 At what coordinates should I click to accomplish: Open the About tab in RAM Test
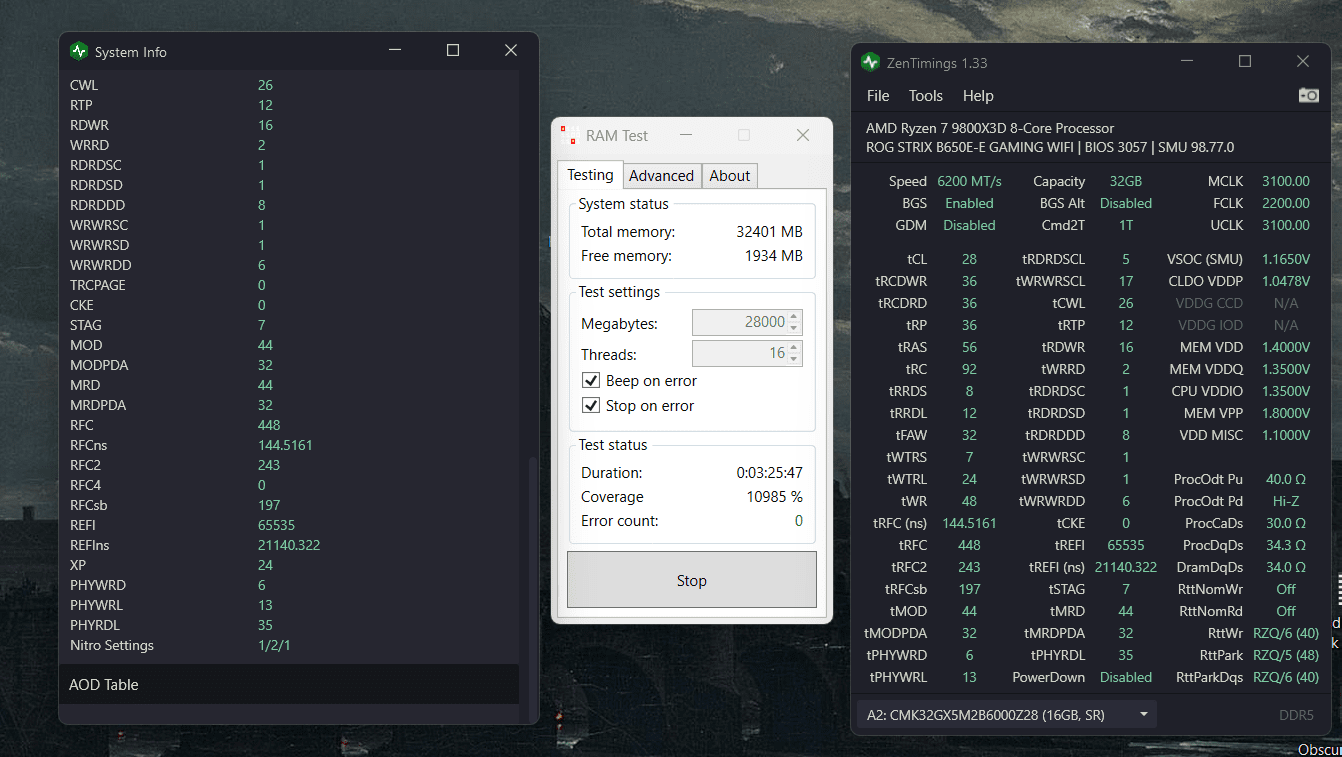pyautogui.click(x=729, y=176)
